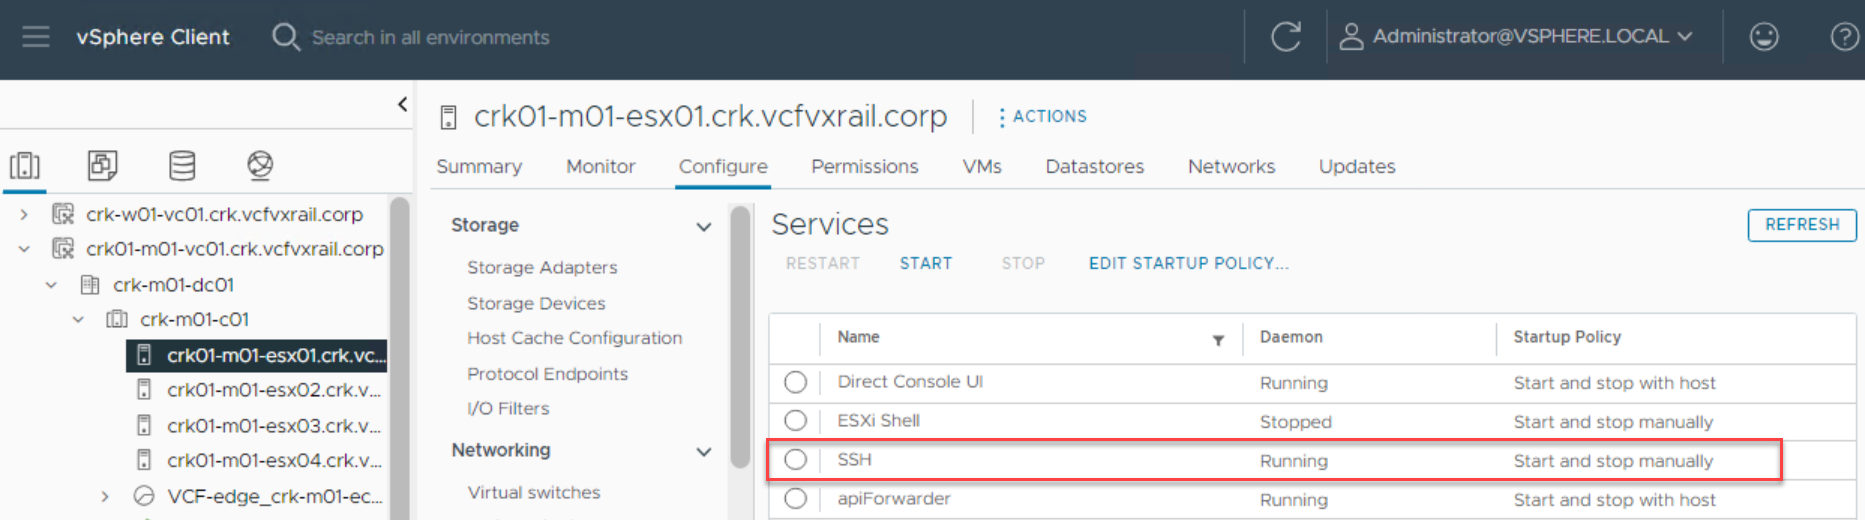
Task: Switch to Storage inventory view
Action: coord(182,165)
